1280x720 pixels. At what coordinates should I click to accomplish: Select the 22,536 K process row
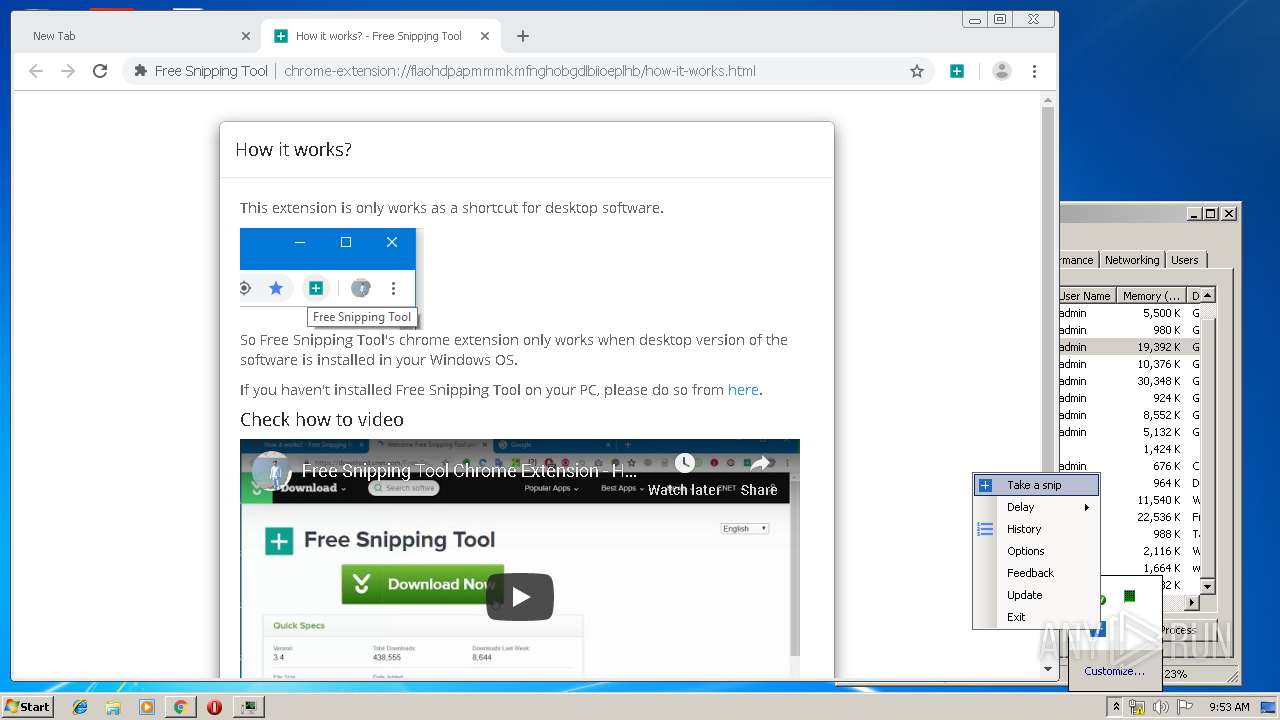point(1130,517)
